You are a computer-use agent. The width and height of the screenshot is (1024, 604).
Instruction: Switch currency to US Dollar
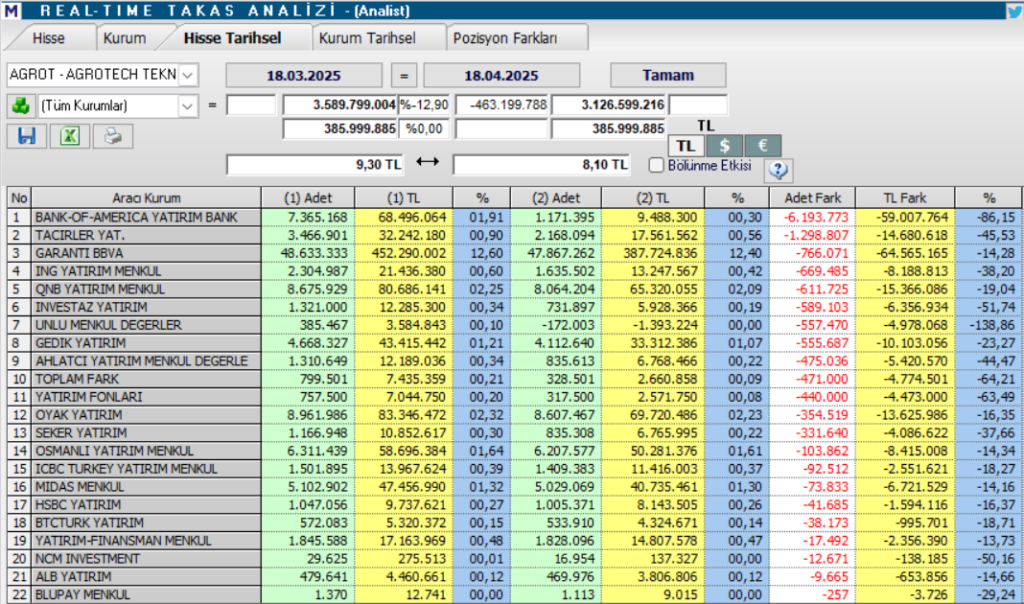(x=724, y=146)
